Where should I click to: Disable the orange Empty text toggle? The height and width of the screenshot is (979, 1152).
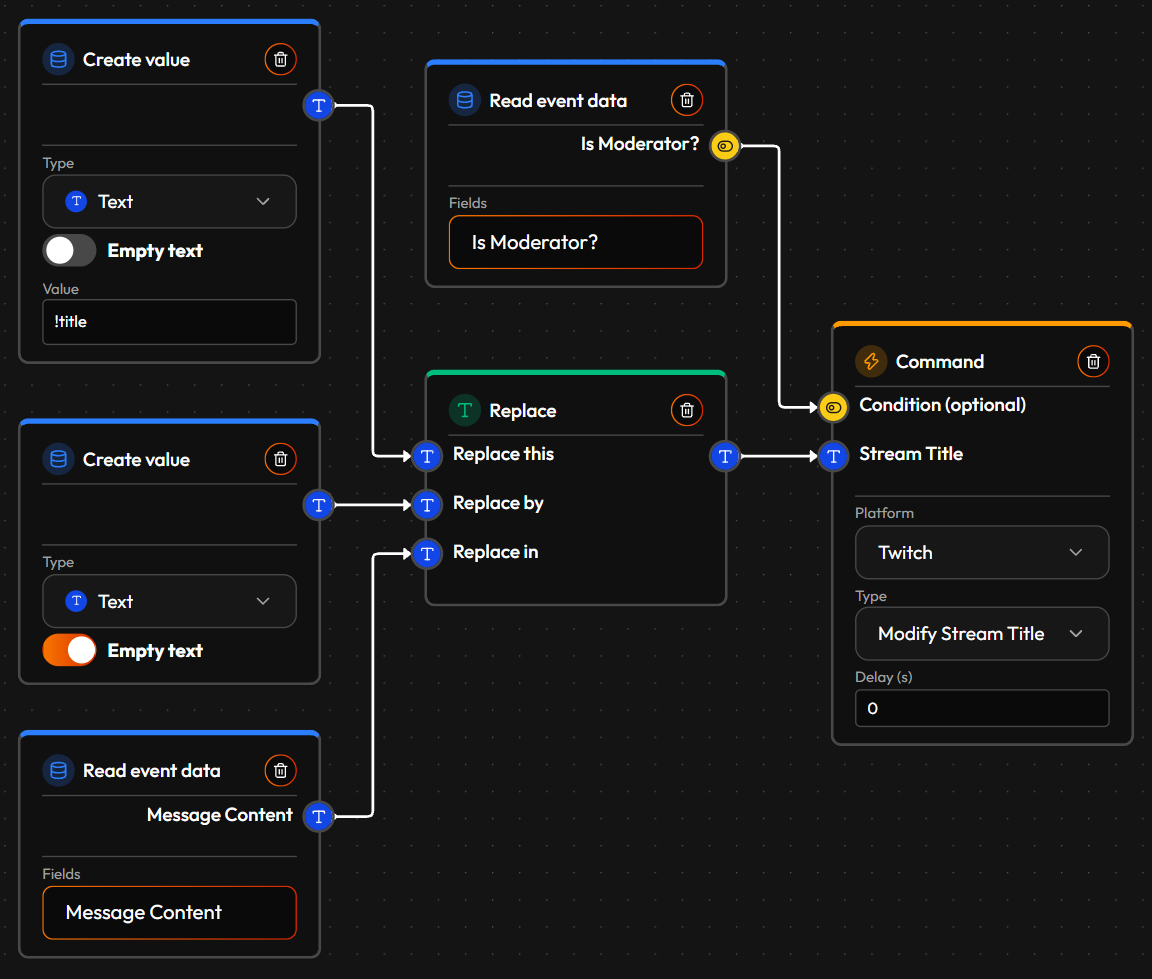coord(70,650)
